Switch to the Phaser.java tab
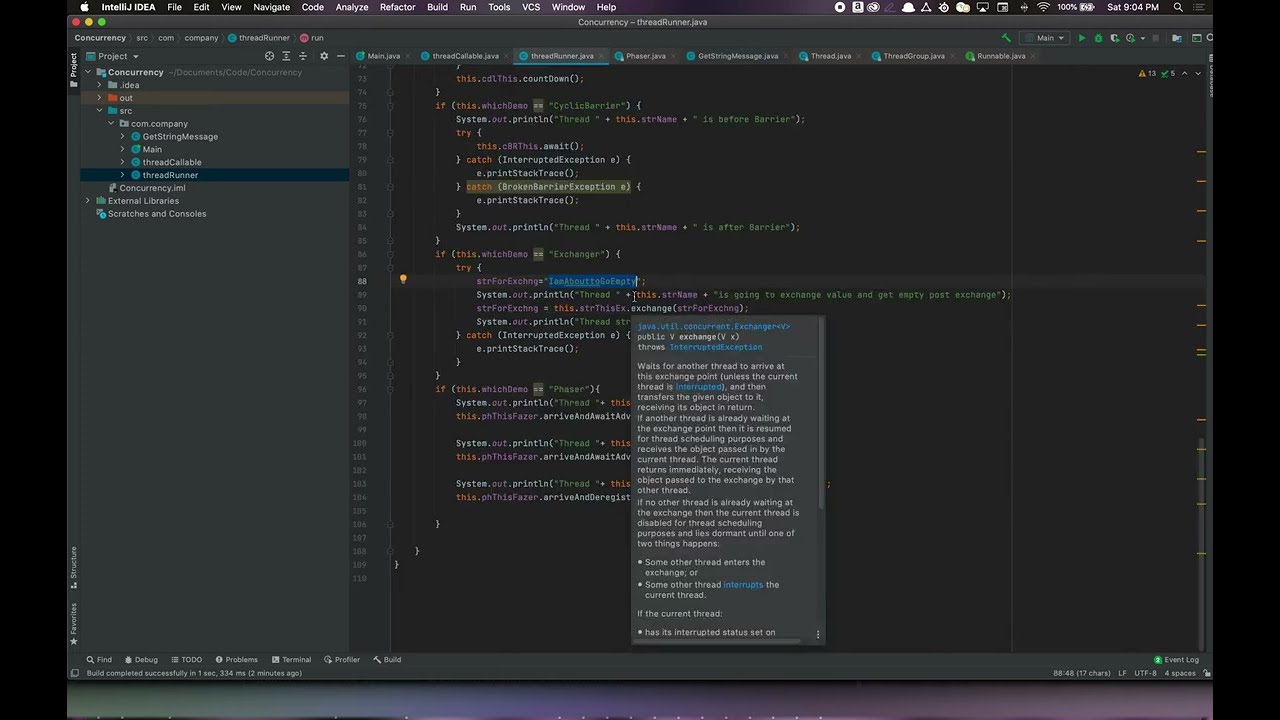Viewport: 1280px width, 720px height. (645, 56)
